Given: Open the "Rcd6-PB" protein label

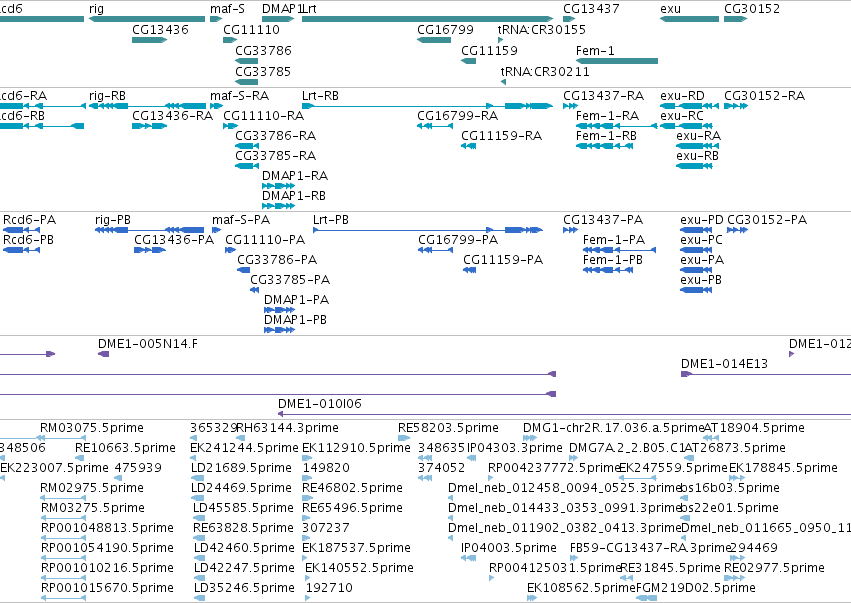Looking at the screenshot, I should point(28,240).
